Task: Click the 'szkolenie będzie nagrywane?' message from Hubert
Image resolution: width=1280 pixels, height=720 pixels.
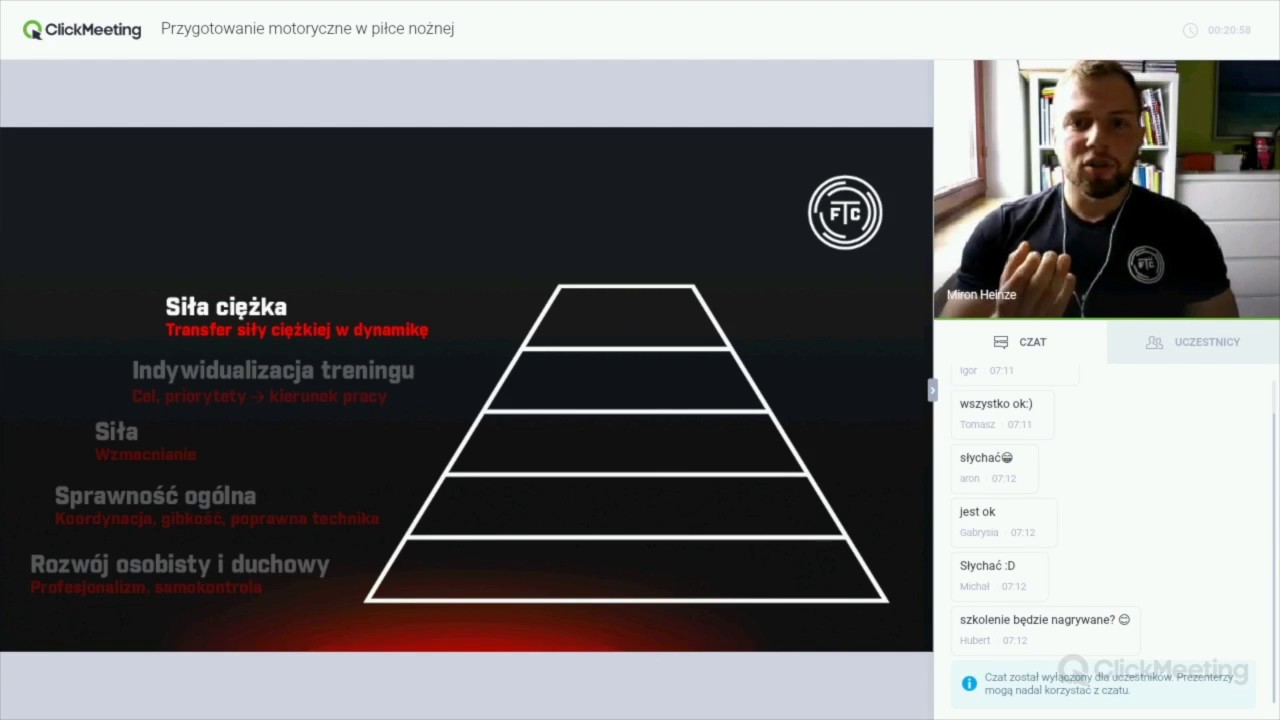Action: click(x=1045, y=629)
